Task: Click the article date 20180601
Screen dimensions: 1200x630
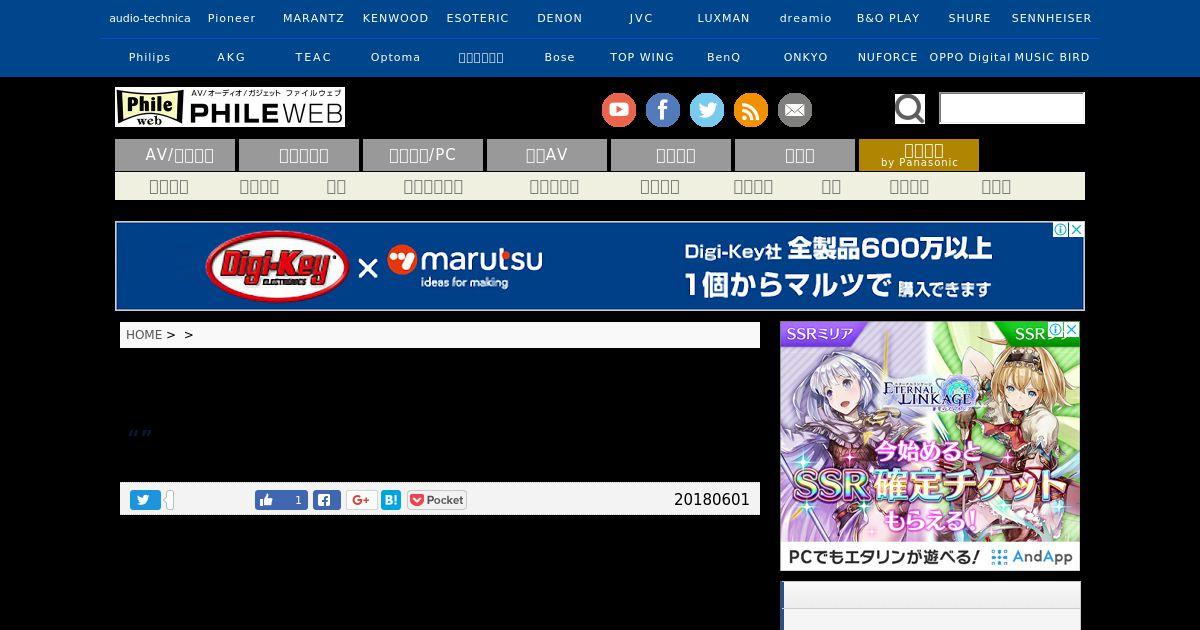Action: pos(712,500)
